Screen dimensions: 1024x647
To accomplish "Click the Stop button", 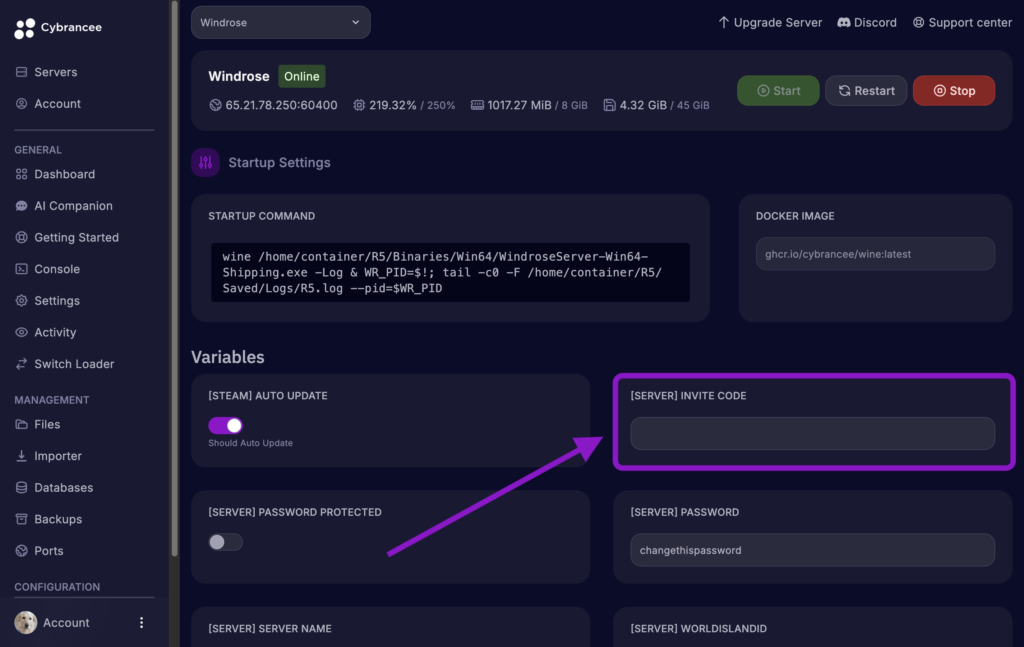I will coord(953,90).
